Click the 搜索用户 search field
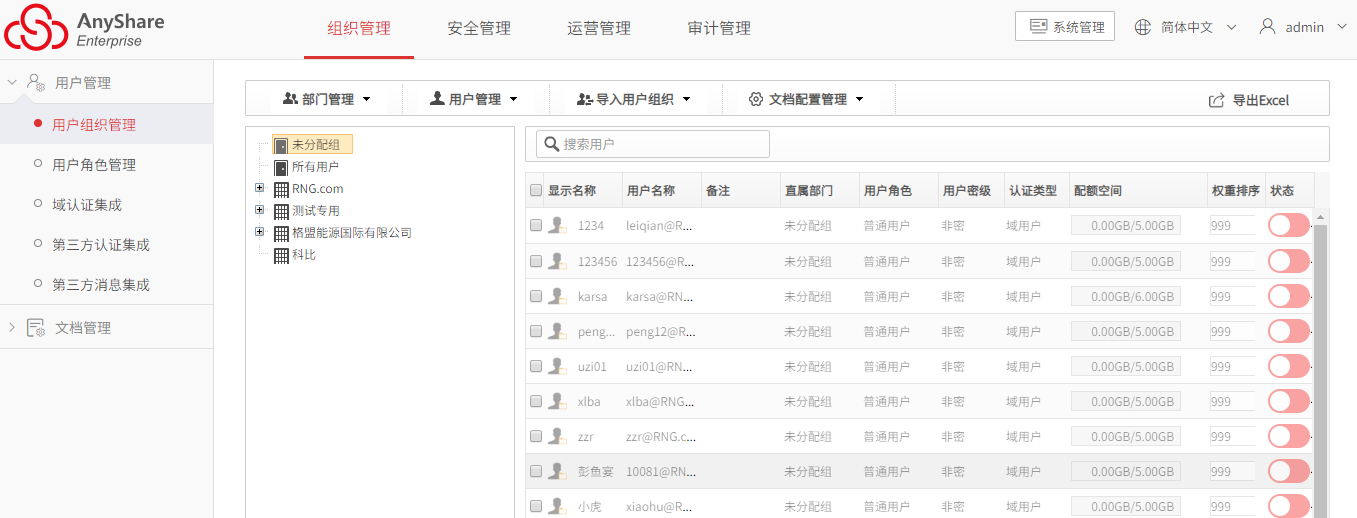The image size is (1357, 518). [653, 144]
